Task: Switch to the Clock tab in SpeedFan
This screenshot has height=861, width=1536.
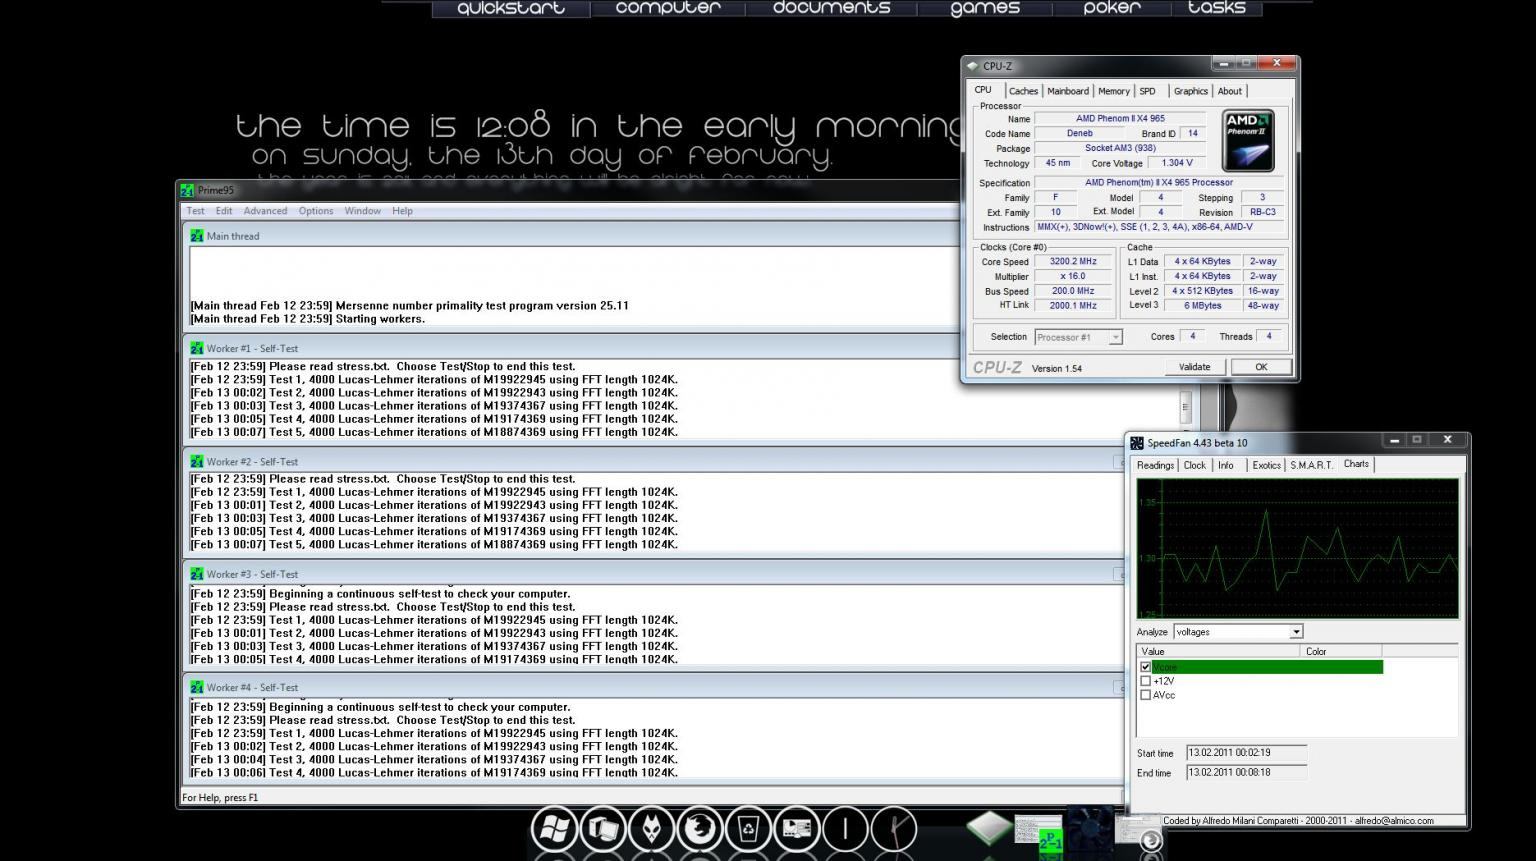Action: 1195,465
